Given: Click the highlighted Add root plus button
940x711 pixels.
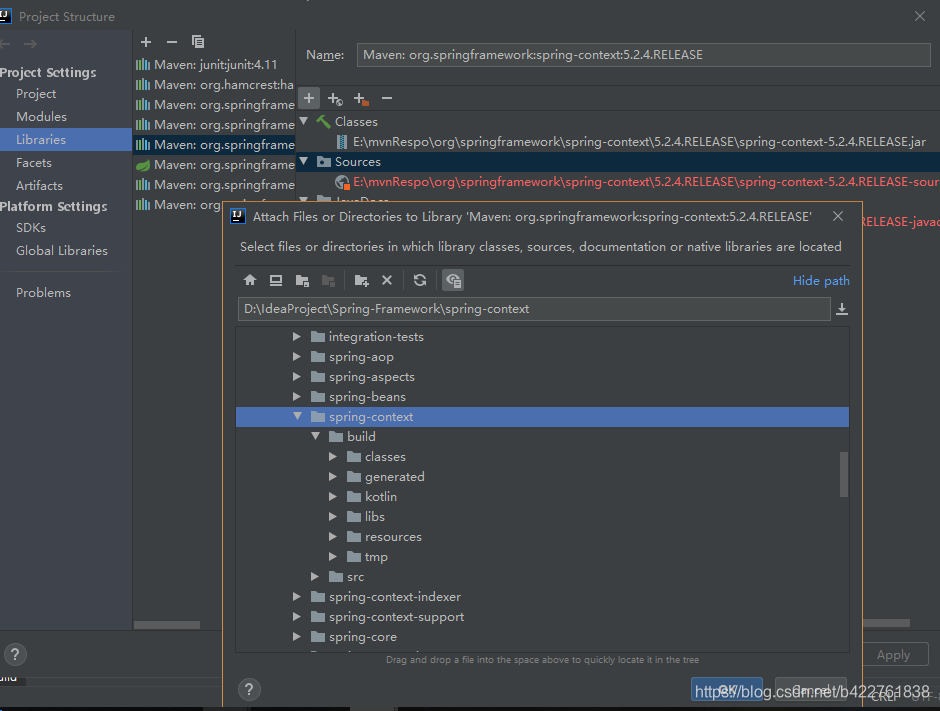Looking at the screenshot, I should click(309, 98).
